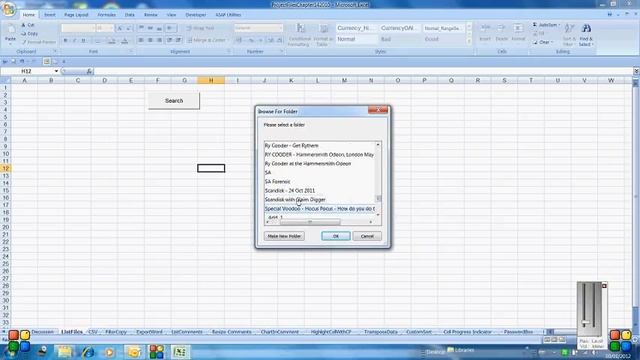
Task: Open the Formulas ribbon tab
Action: point(107,15)
